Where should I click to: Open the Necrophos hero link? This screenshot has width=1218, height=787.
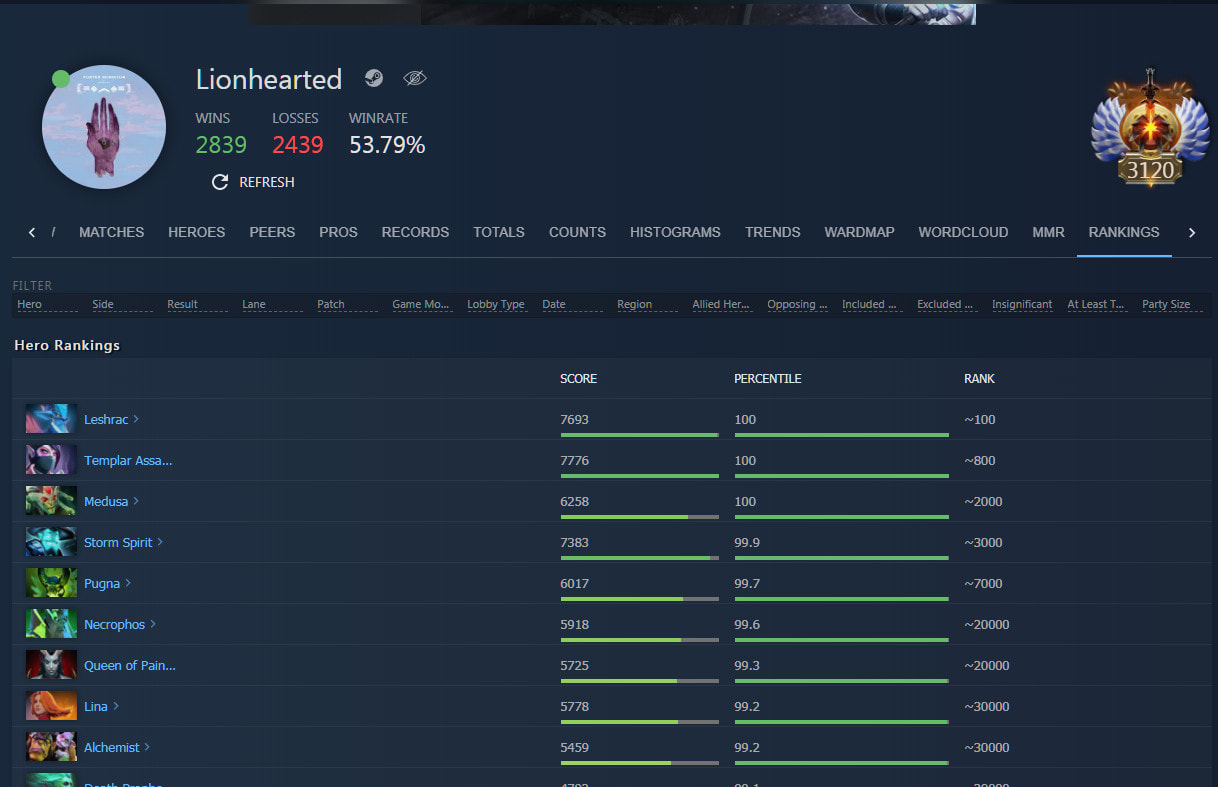click(120, 625)
